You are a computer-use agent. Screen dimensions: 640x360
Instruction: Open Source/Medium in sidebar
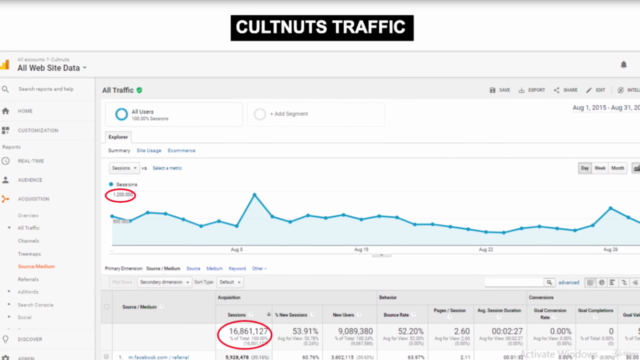[36, 267]
